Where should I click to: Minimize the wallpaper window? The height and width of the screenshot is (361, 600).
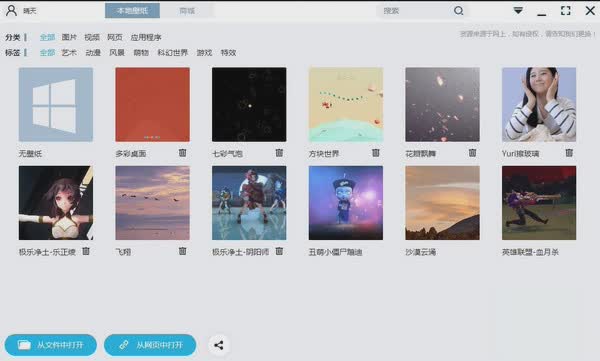click(541, 14)
